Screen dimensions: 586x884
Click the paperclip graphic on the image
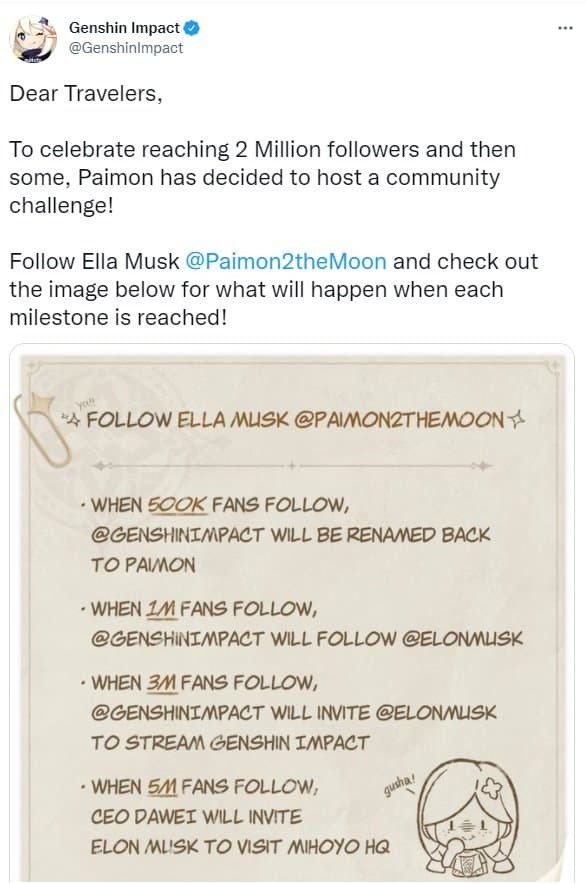42,428
